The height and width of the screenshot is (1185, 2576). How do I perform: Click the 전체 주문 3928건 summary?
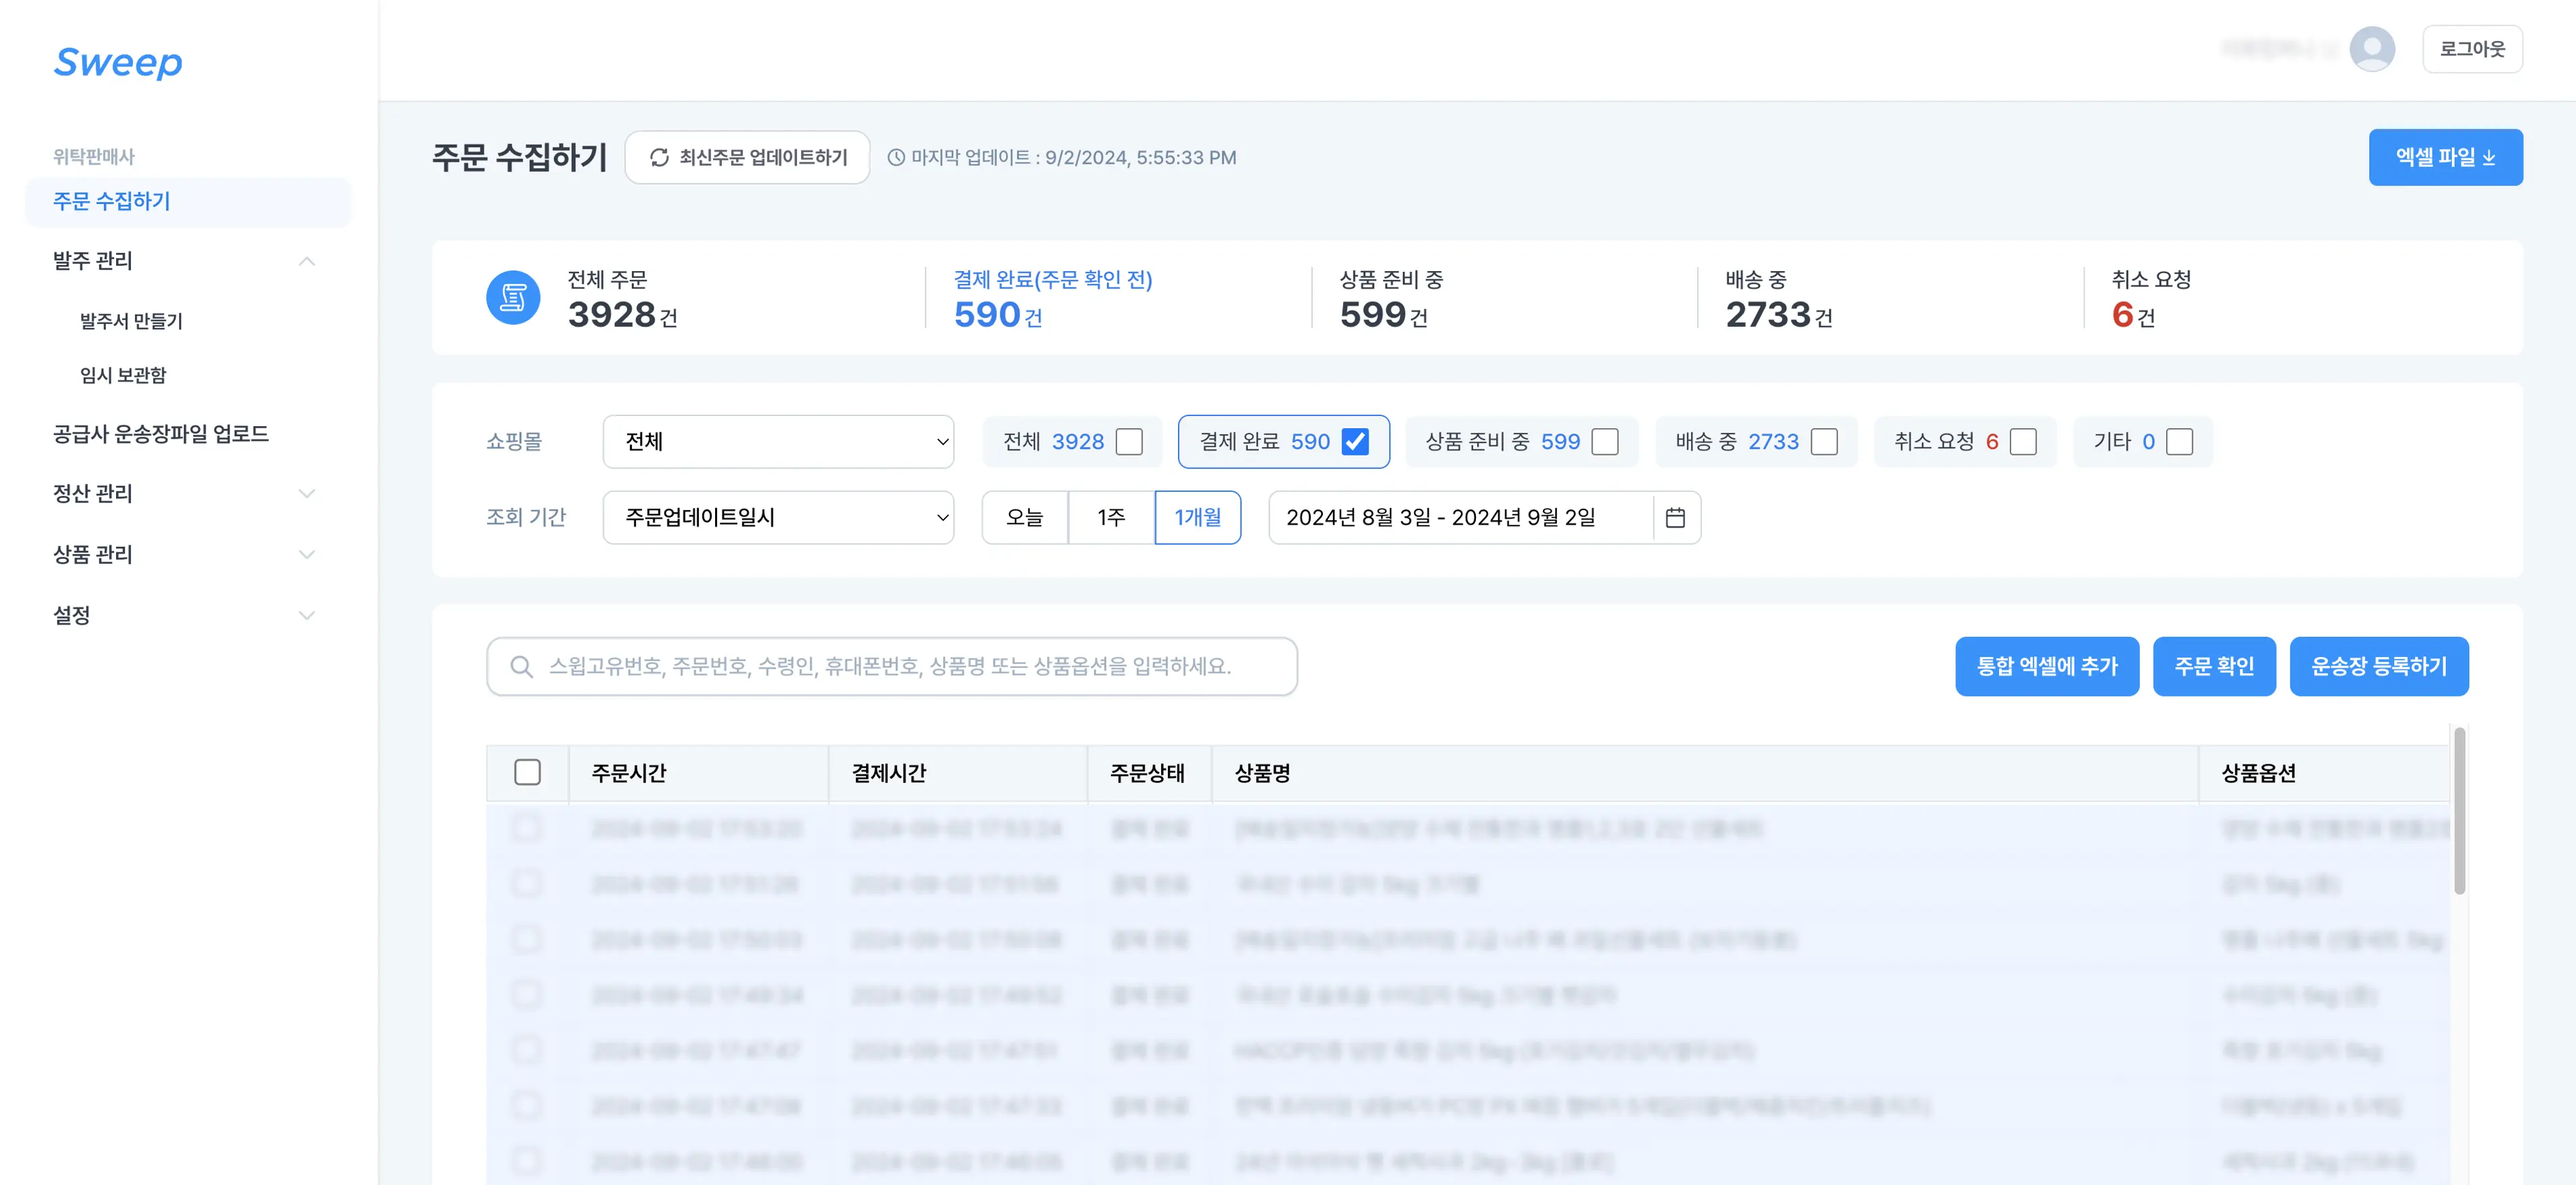[x=622, y=298]
